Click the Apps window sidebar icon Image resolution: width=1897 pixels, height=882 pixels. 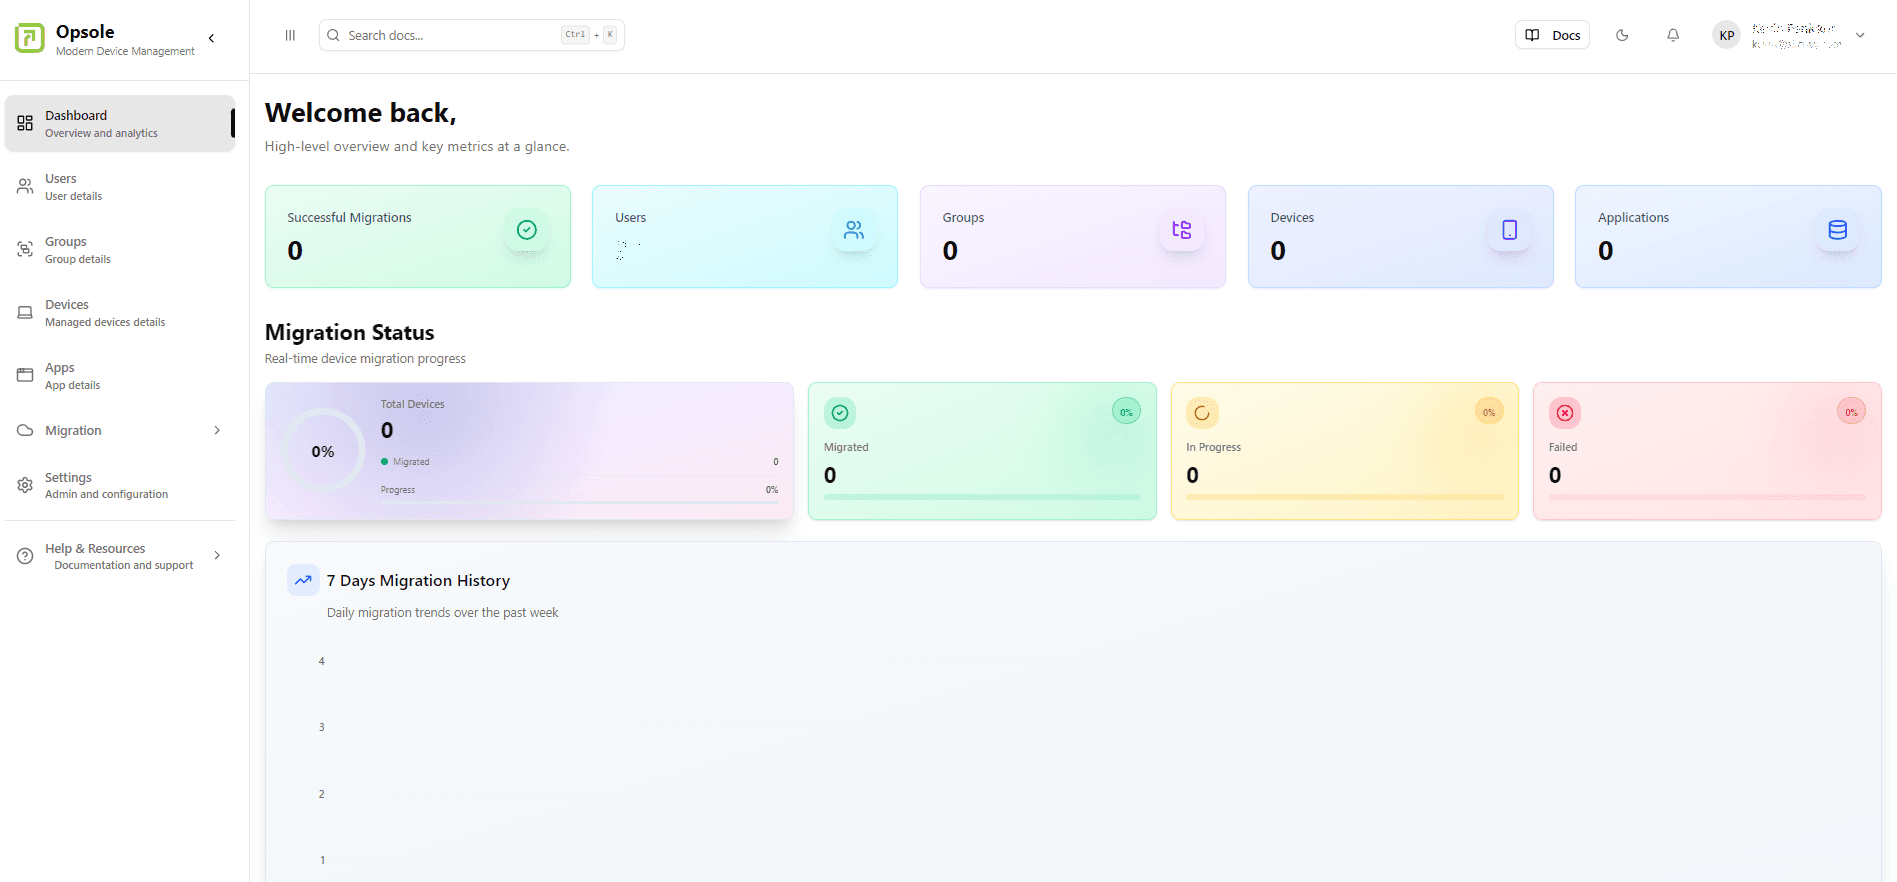[x=25, y=376]
